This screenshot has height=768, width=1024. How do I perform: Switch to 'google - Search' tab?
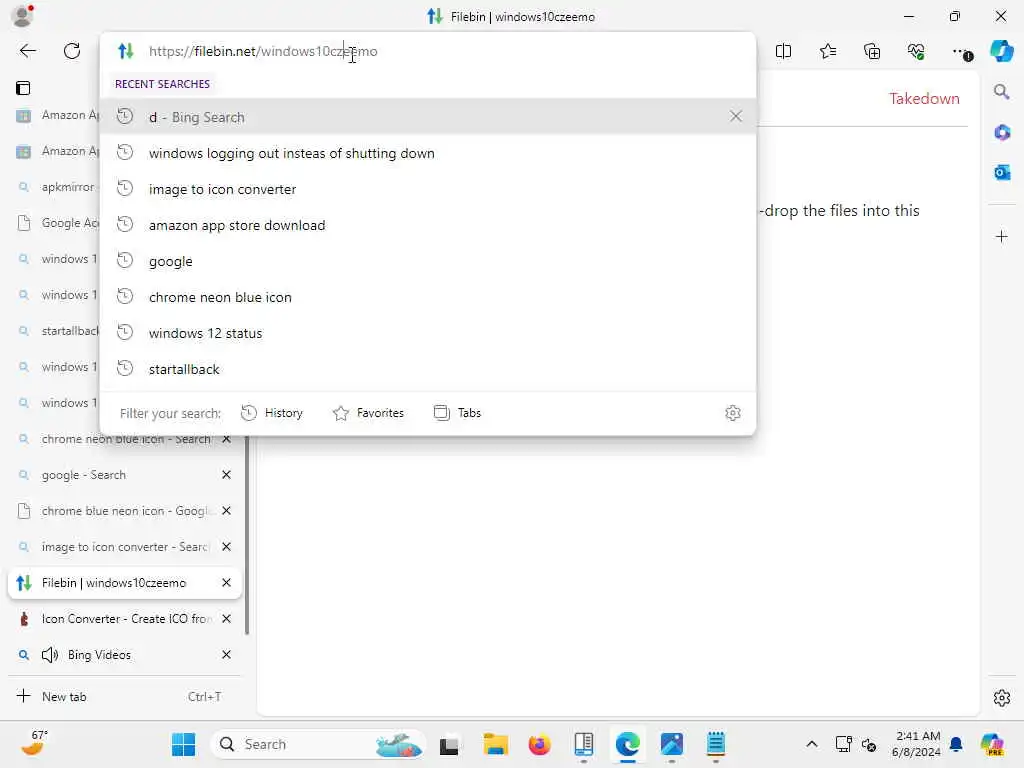tap(124, 475)
